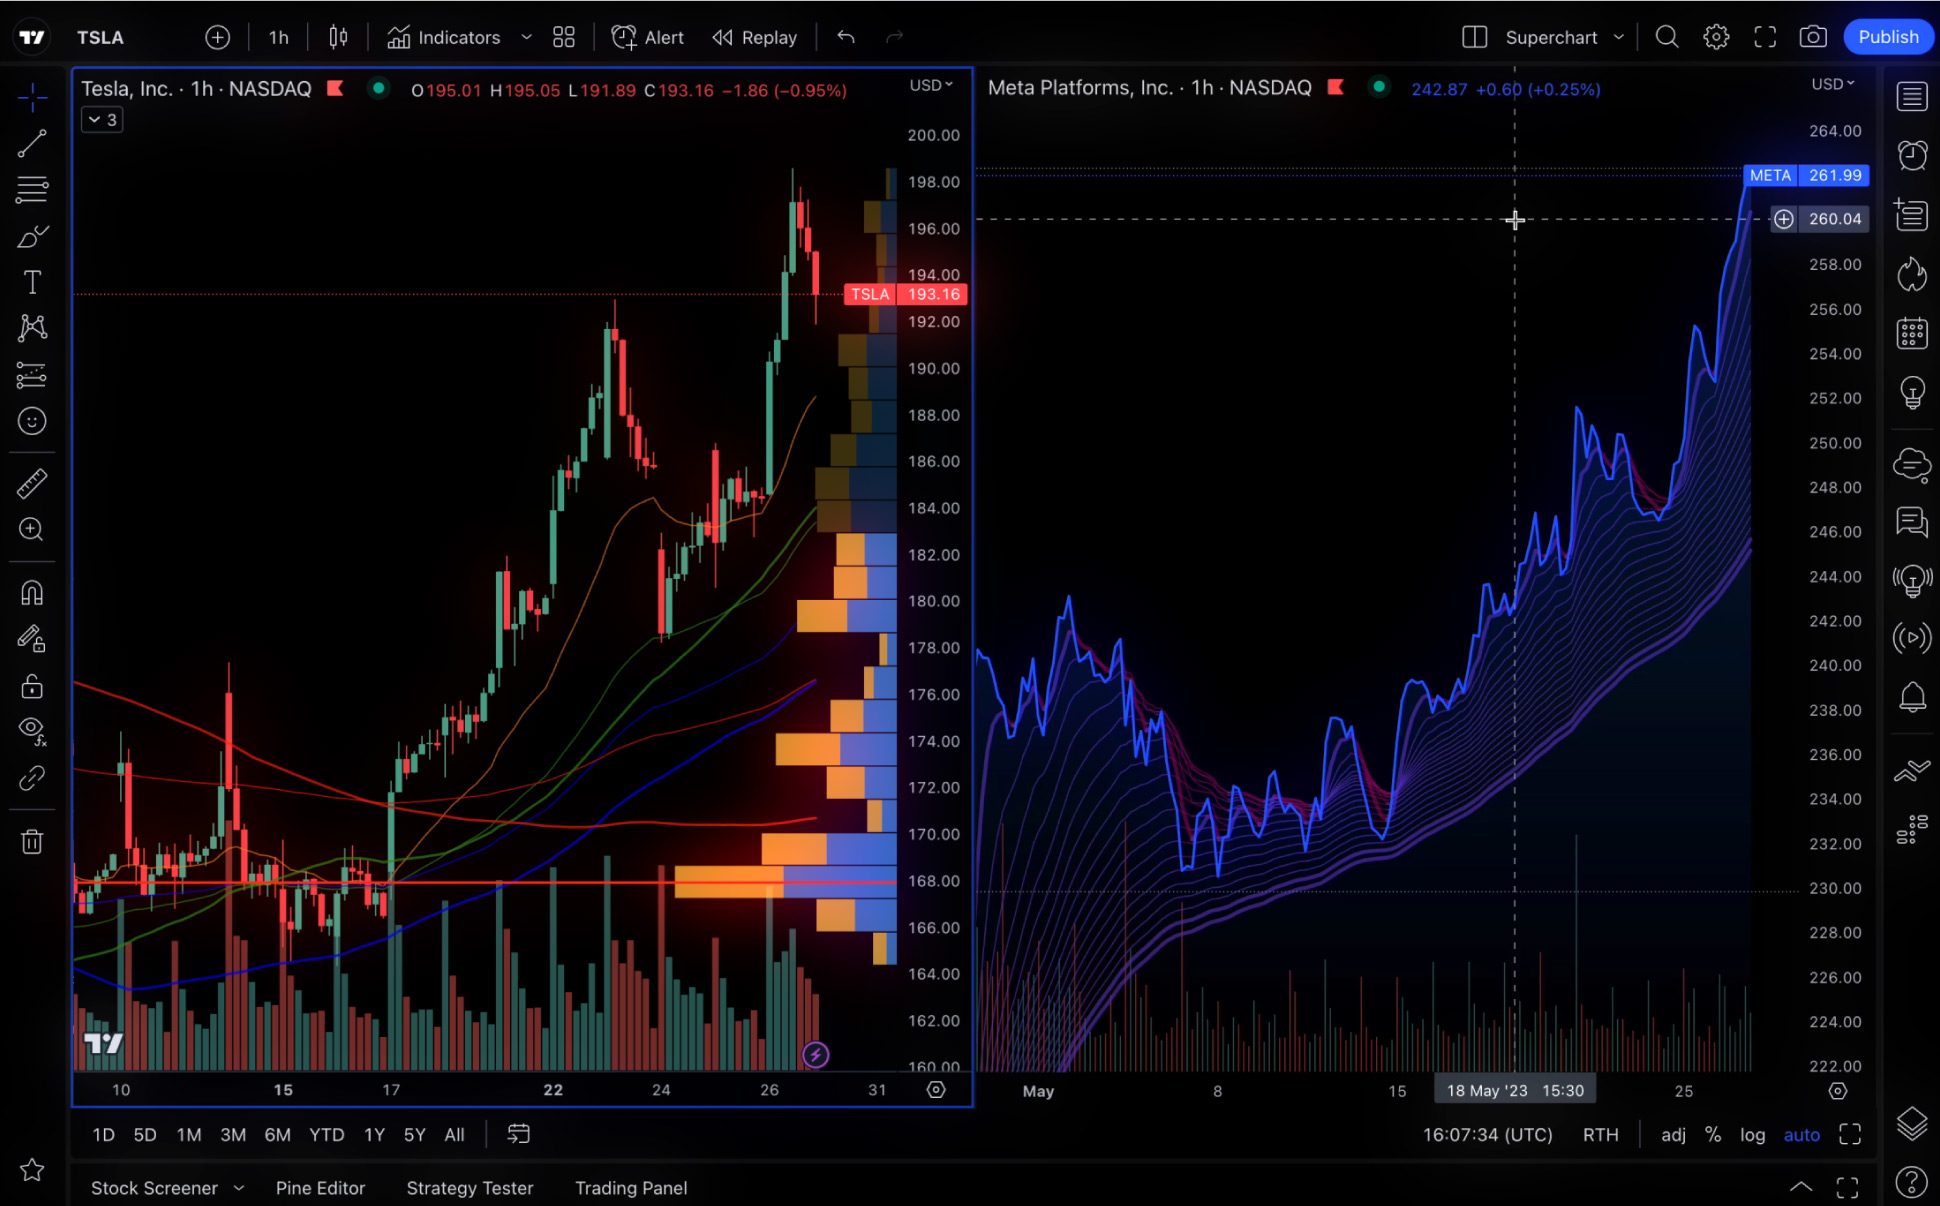Open the economic calendar panel

click(1911, 332)
